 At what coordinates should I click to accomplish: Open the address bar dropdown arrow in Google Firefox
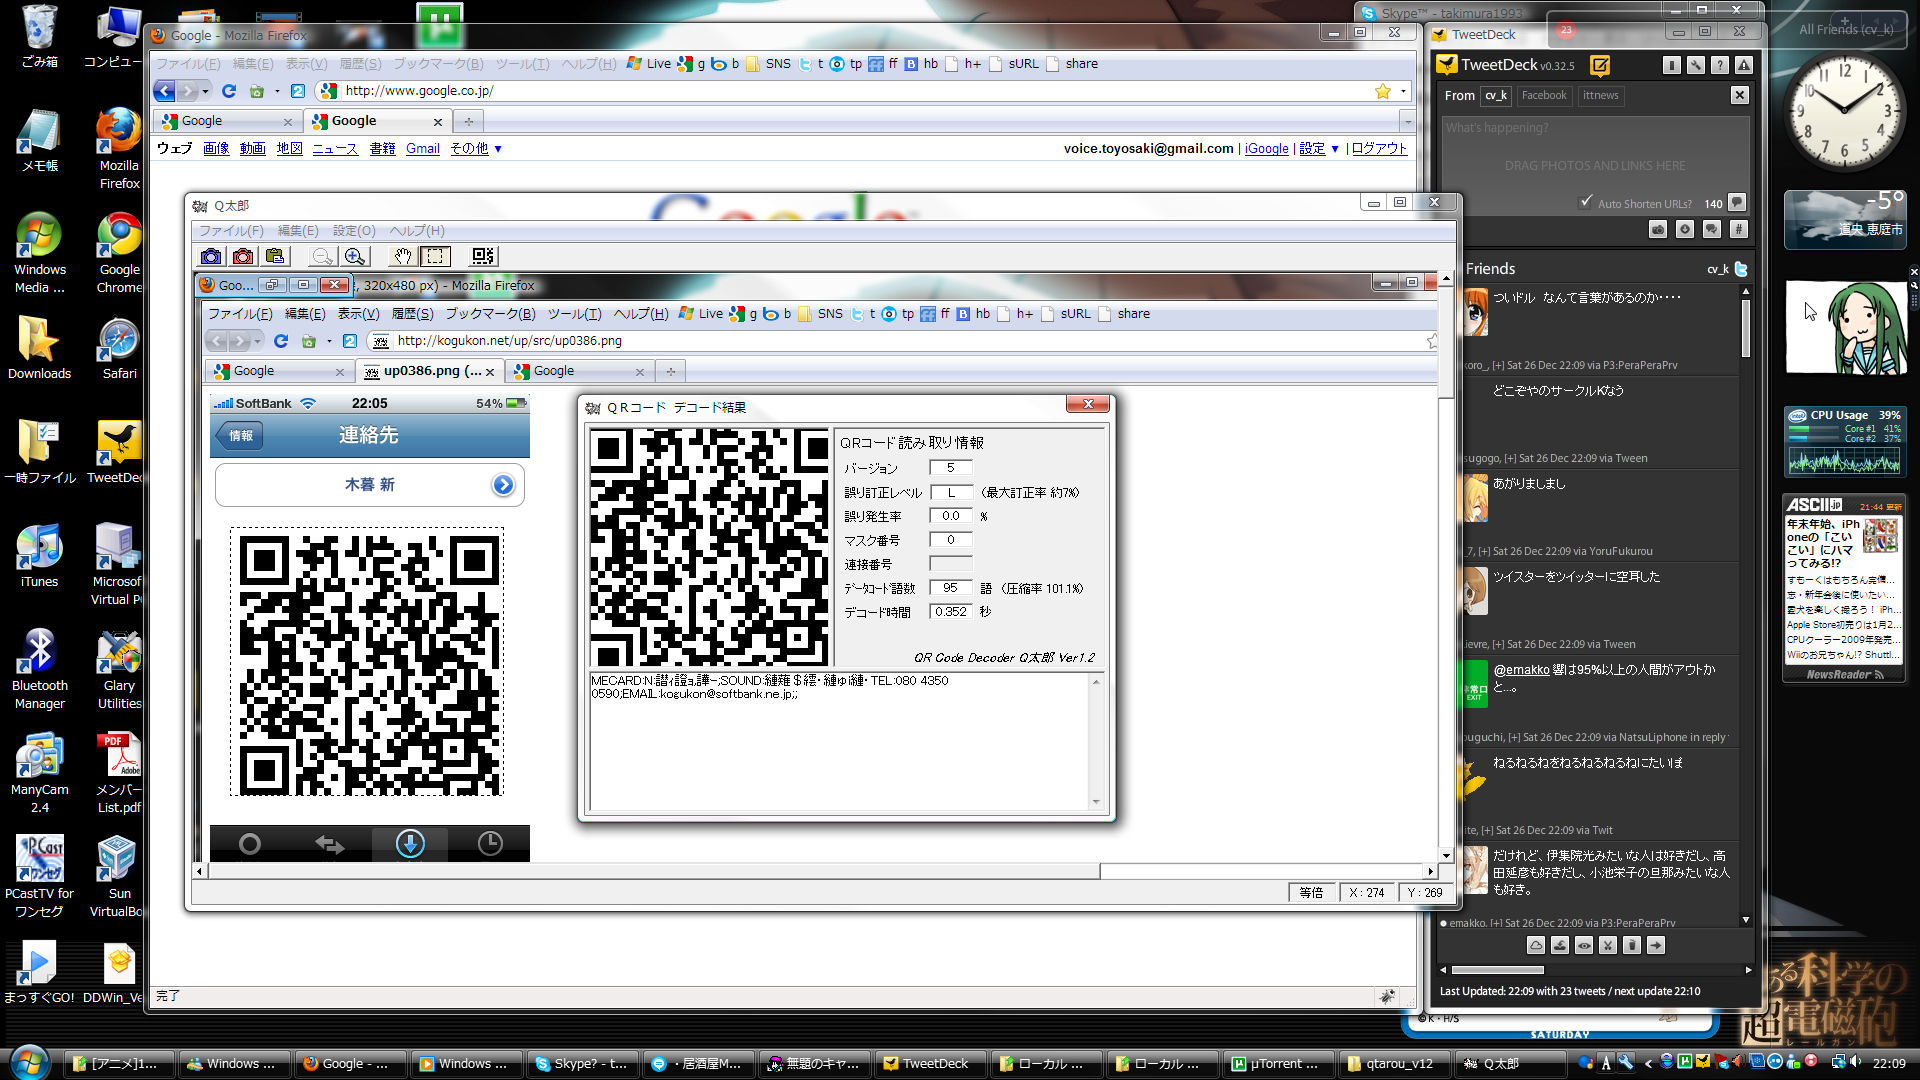[1404, 91]
